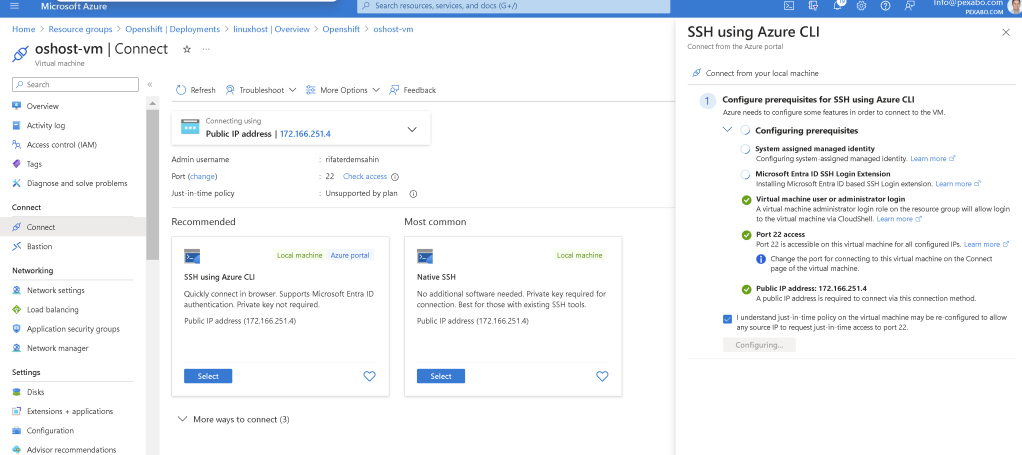The image size is (1022, 455).
Task: Click the Overview sidebar icon
Action: pos(16,106)
